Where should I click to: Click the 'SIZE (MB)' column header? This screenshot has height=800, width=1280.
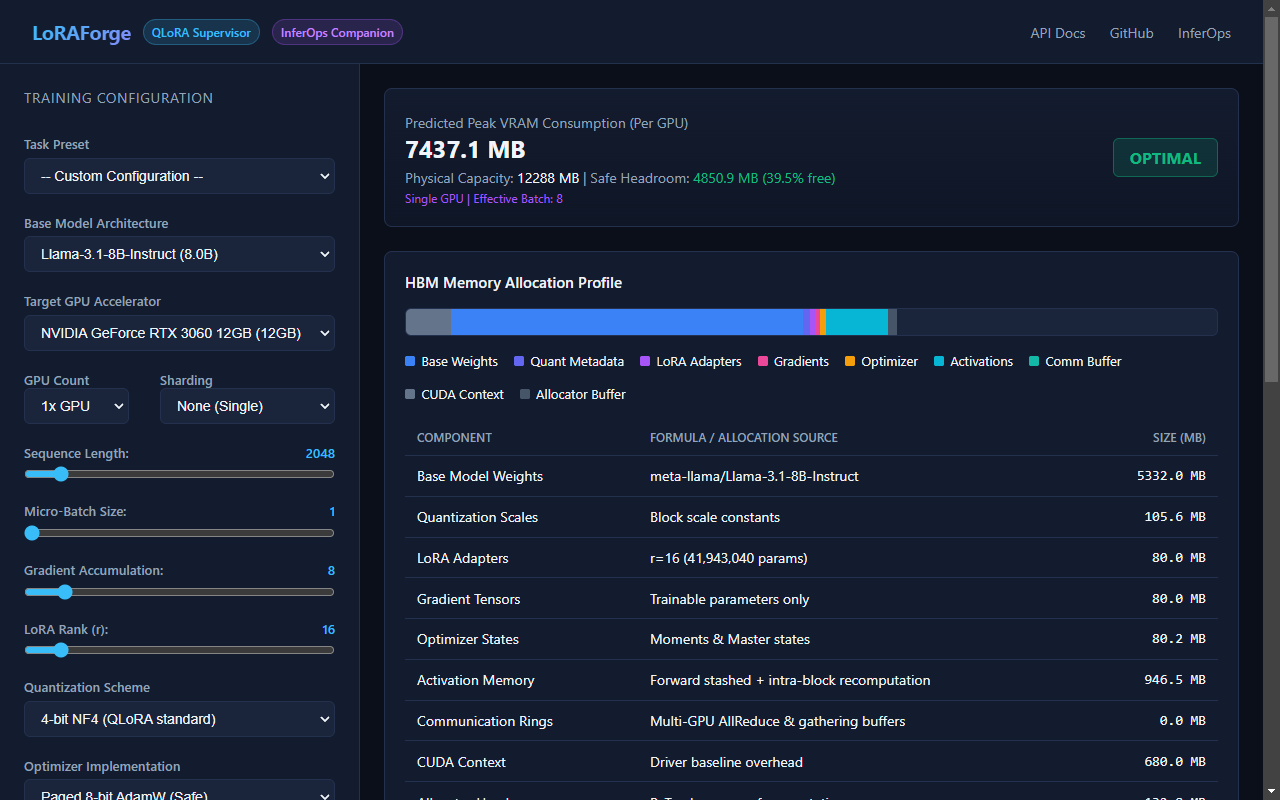point(1179,438)
